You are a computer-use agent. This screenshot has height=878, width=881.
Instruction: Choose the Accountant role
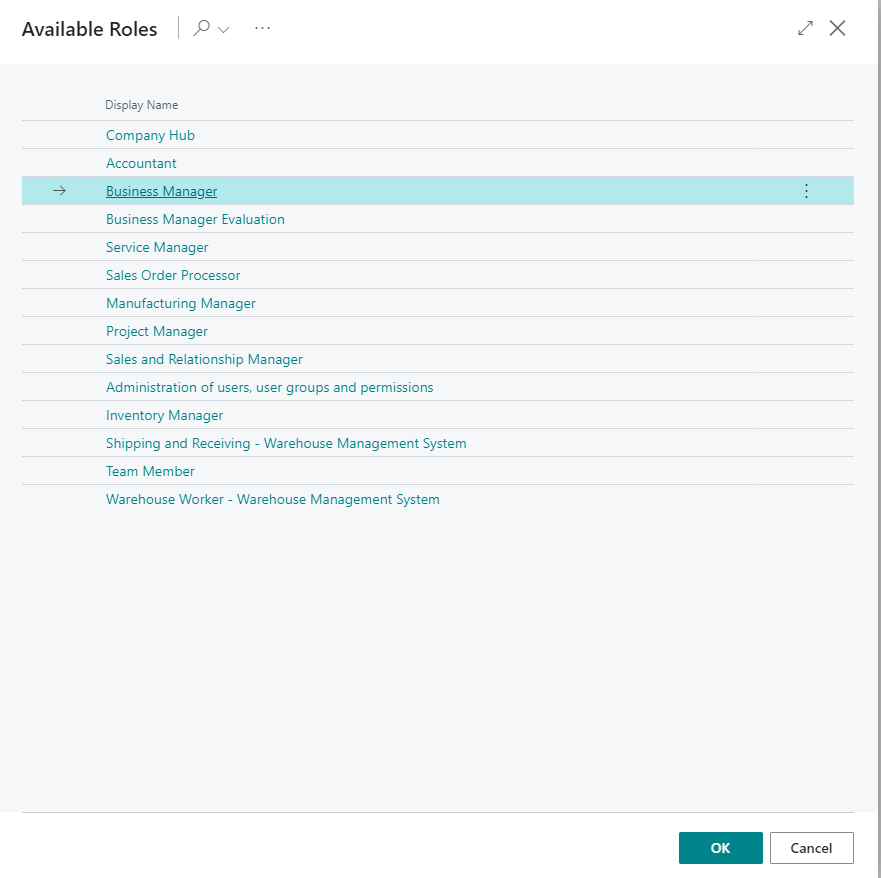pos(141,163)
